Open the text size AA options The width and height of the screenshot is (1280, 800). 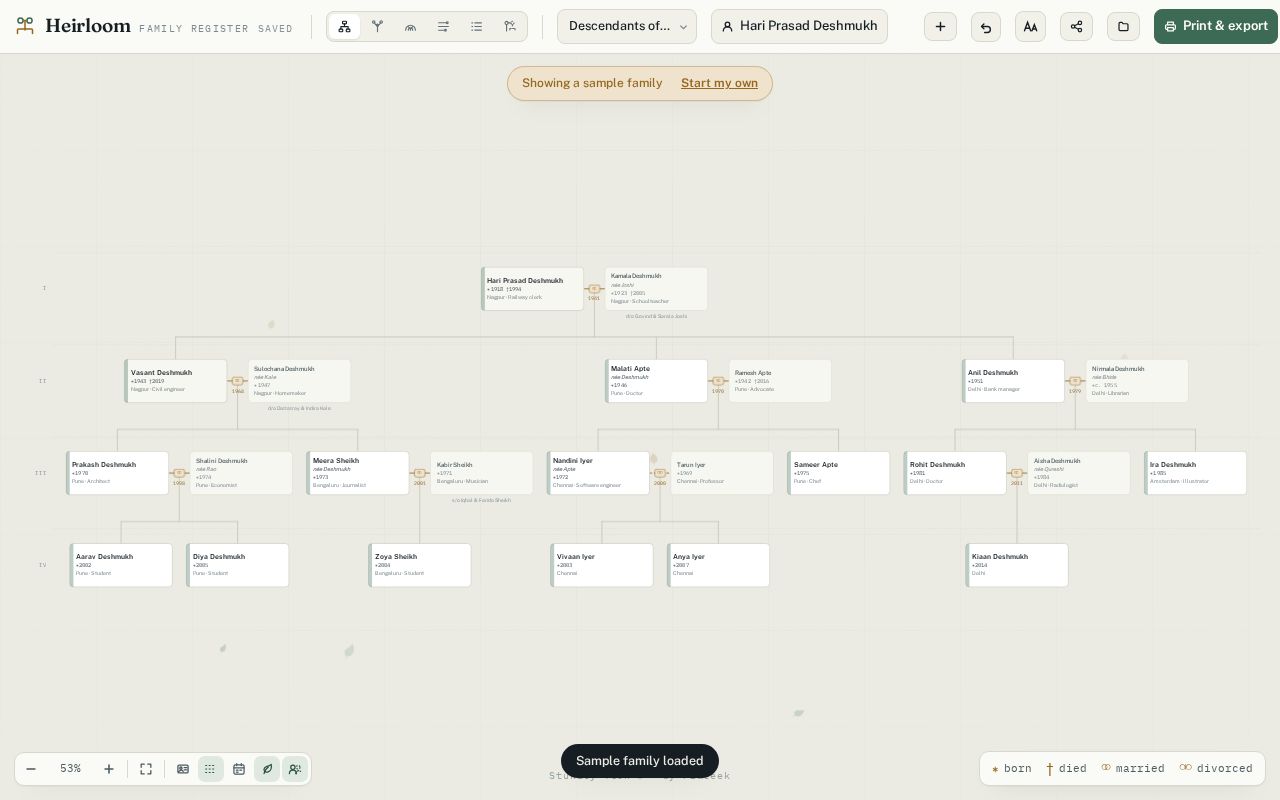point(1030,27)
